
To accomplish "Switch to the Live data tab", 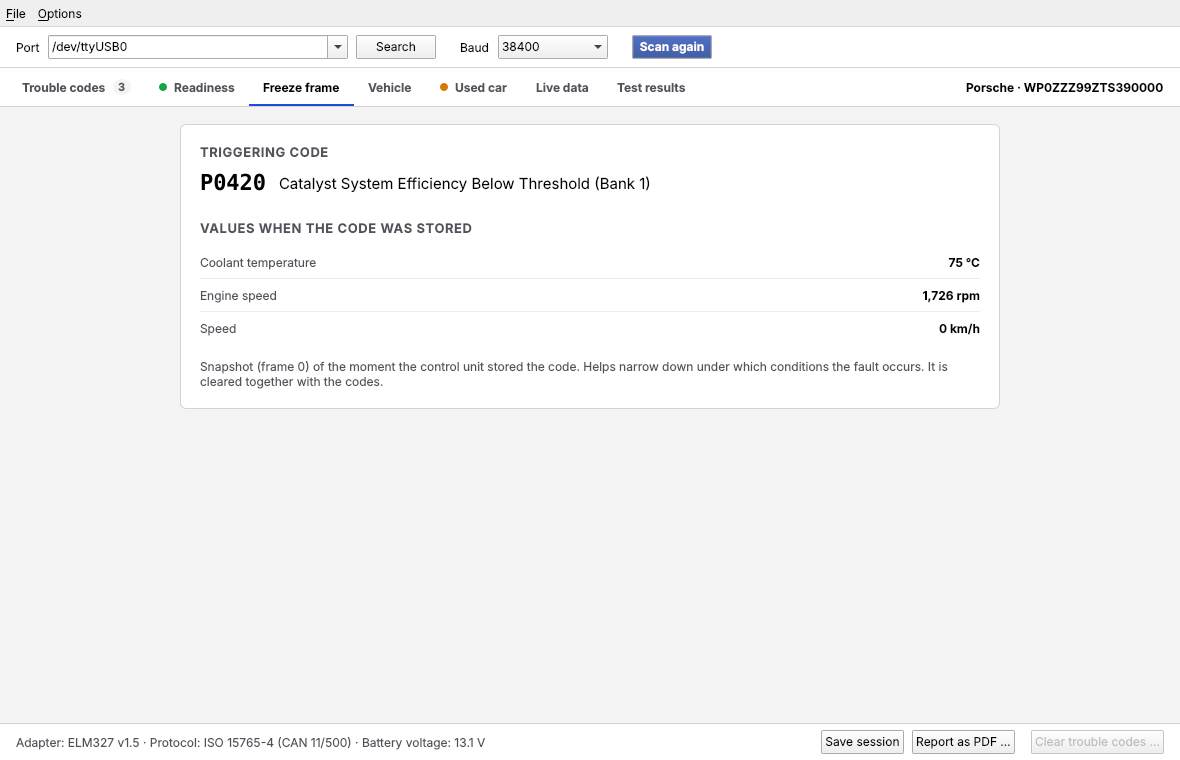I will coord(561,87).
